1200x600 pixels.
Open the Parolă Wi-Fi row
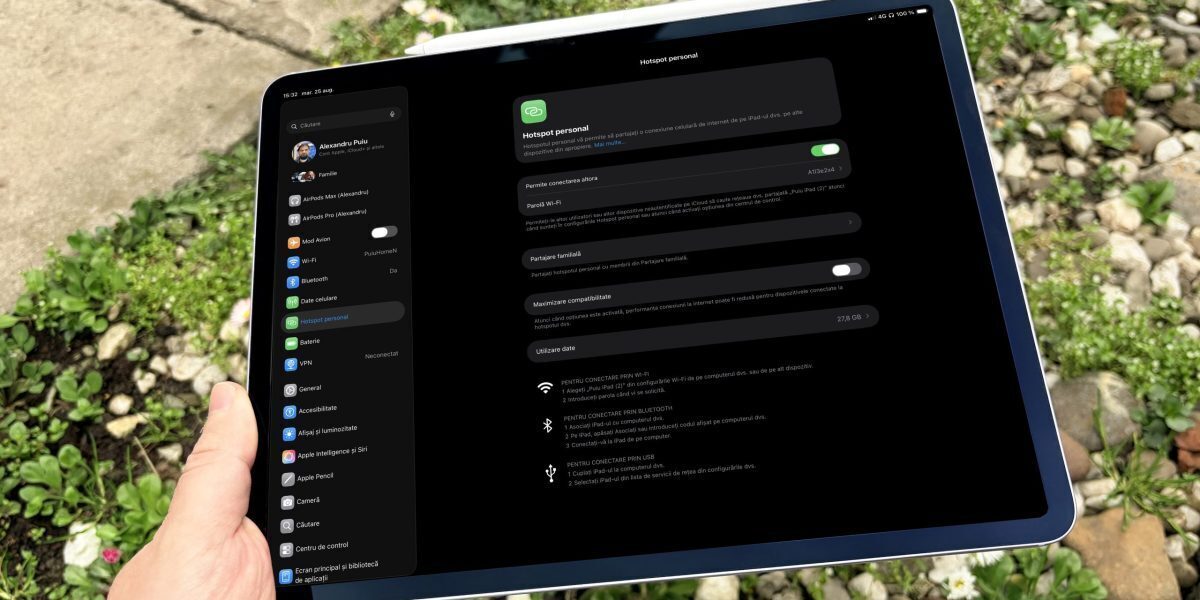point(686,187)
